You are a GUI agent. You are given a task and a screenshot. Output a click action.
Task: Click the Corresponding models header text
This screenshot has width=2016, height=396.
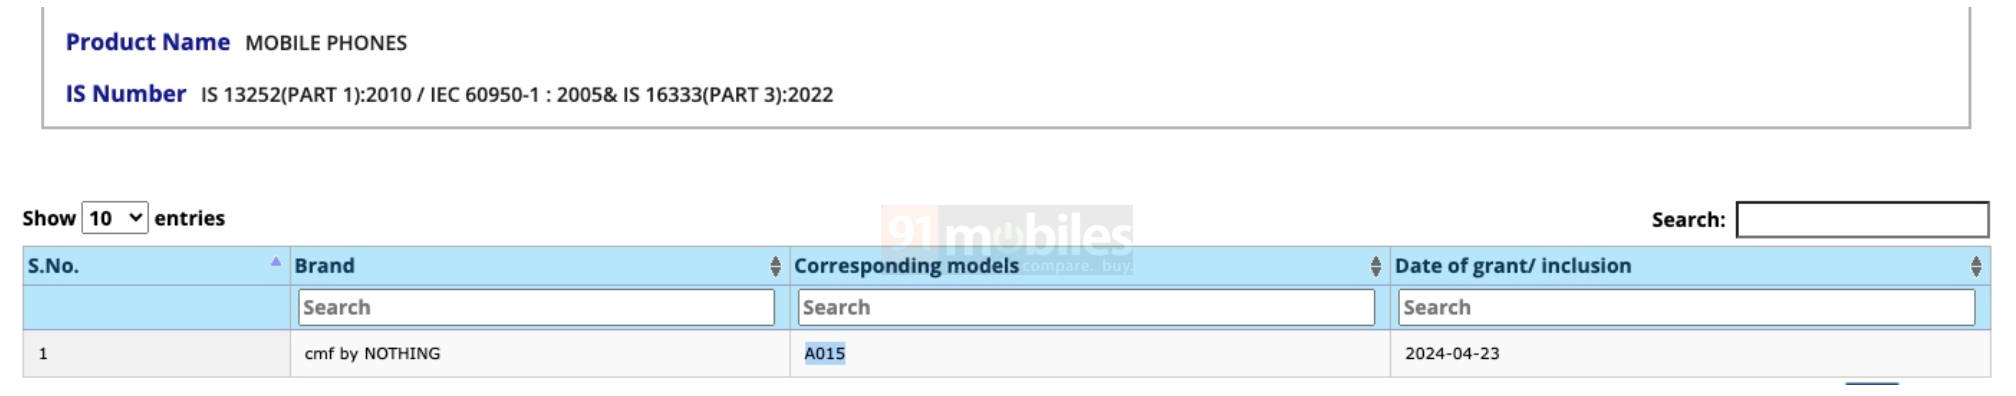(x=906, y=266)
